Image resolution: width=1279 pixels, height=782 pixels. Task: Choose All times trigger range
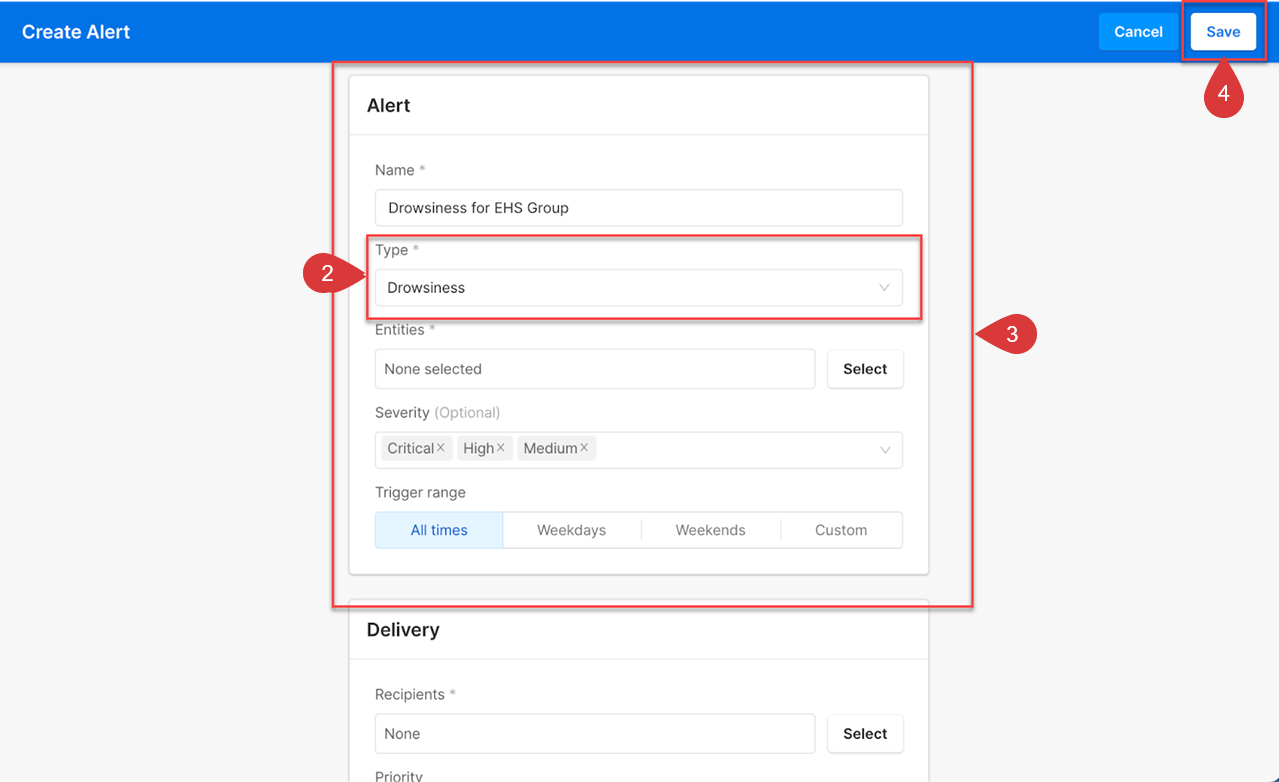click(439, 530)
